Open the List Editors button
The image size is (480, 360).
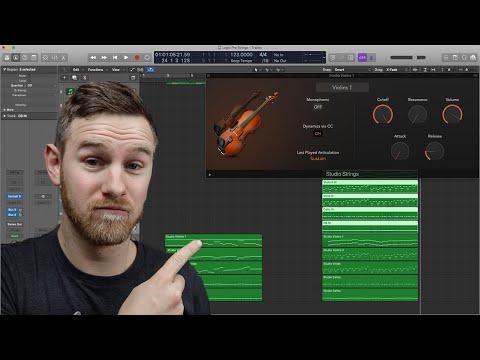tap(446, 58)
